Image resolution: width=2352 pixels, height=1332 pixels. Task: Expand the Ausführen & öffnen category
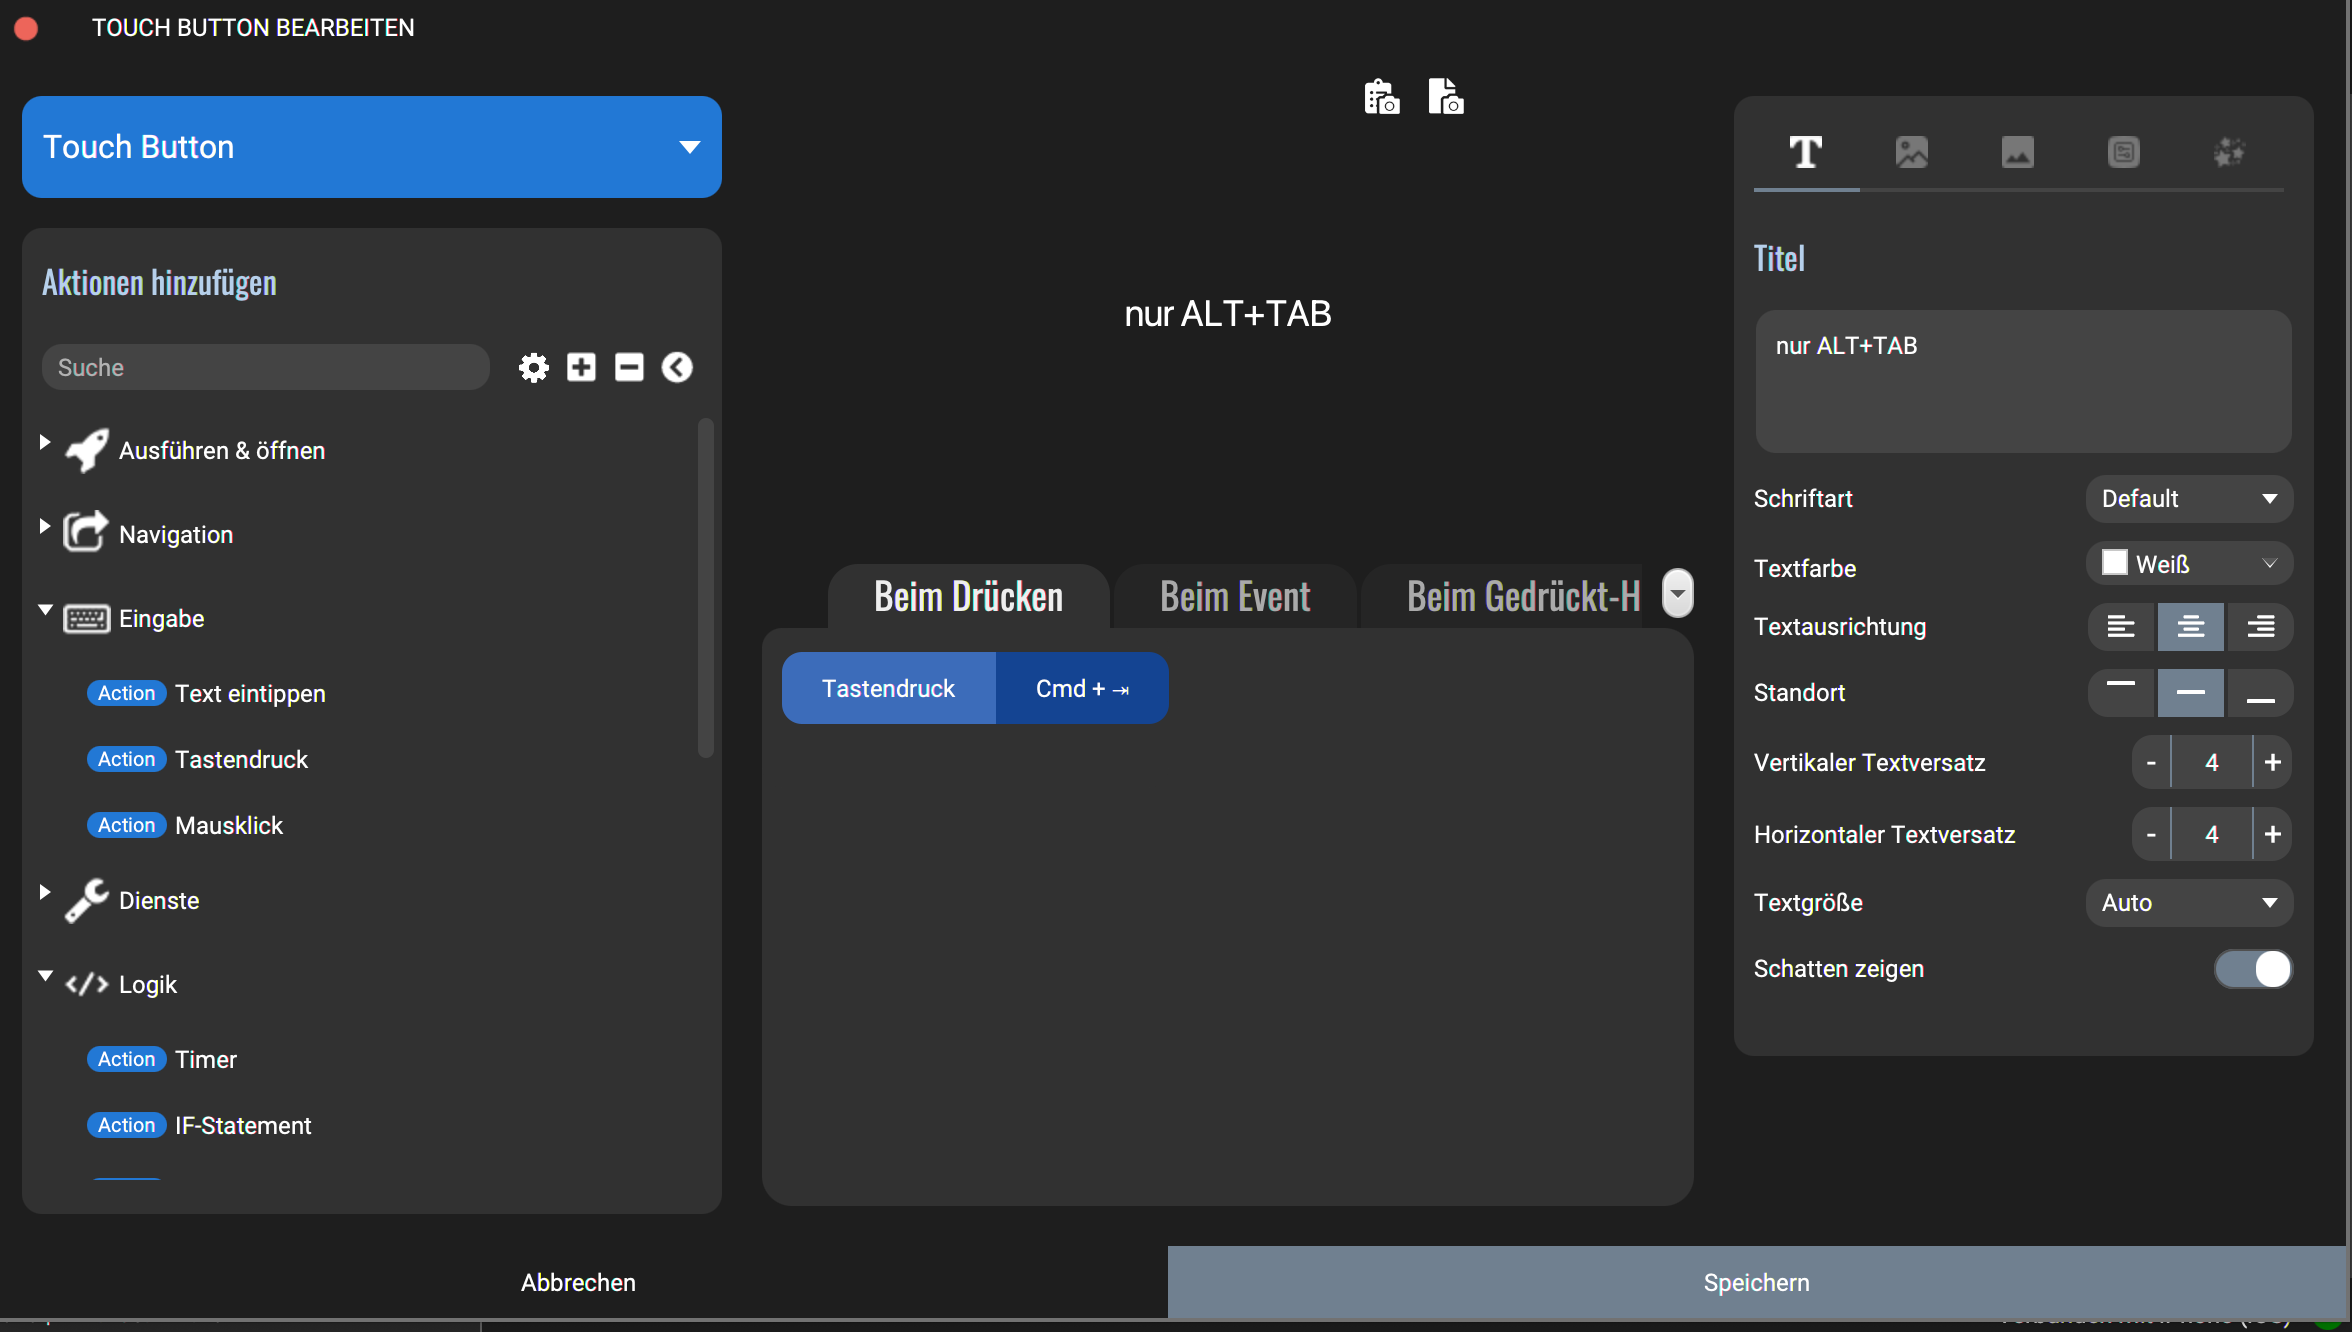(x=222, y=451)
